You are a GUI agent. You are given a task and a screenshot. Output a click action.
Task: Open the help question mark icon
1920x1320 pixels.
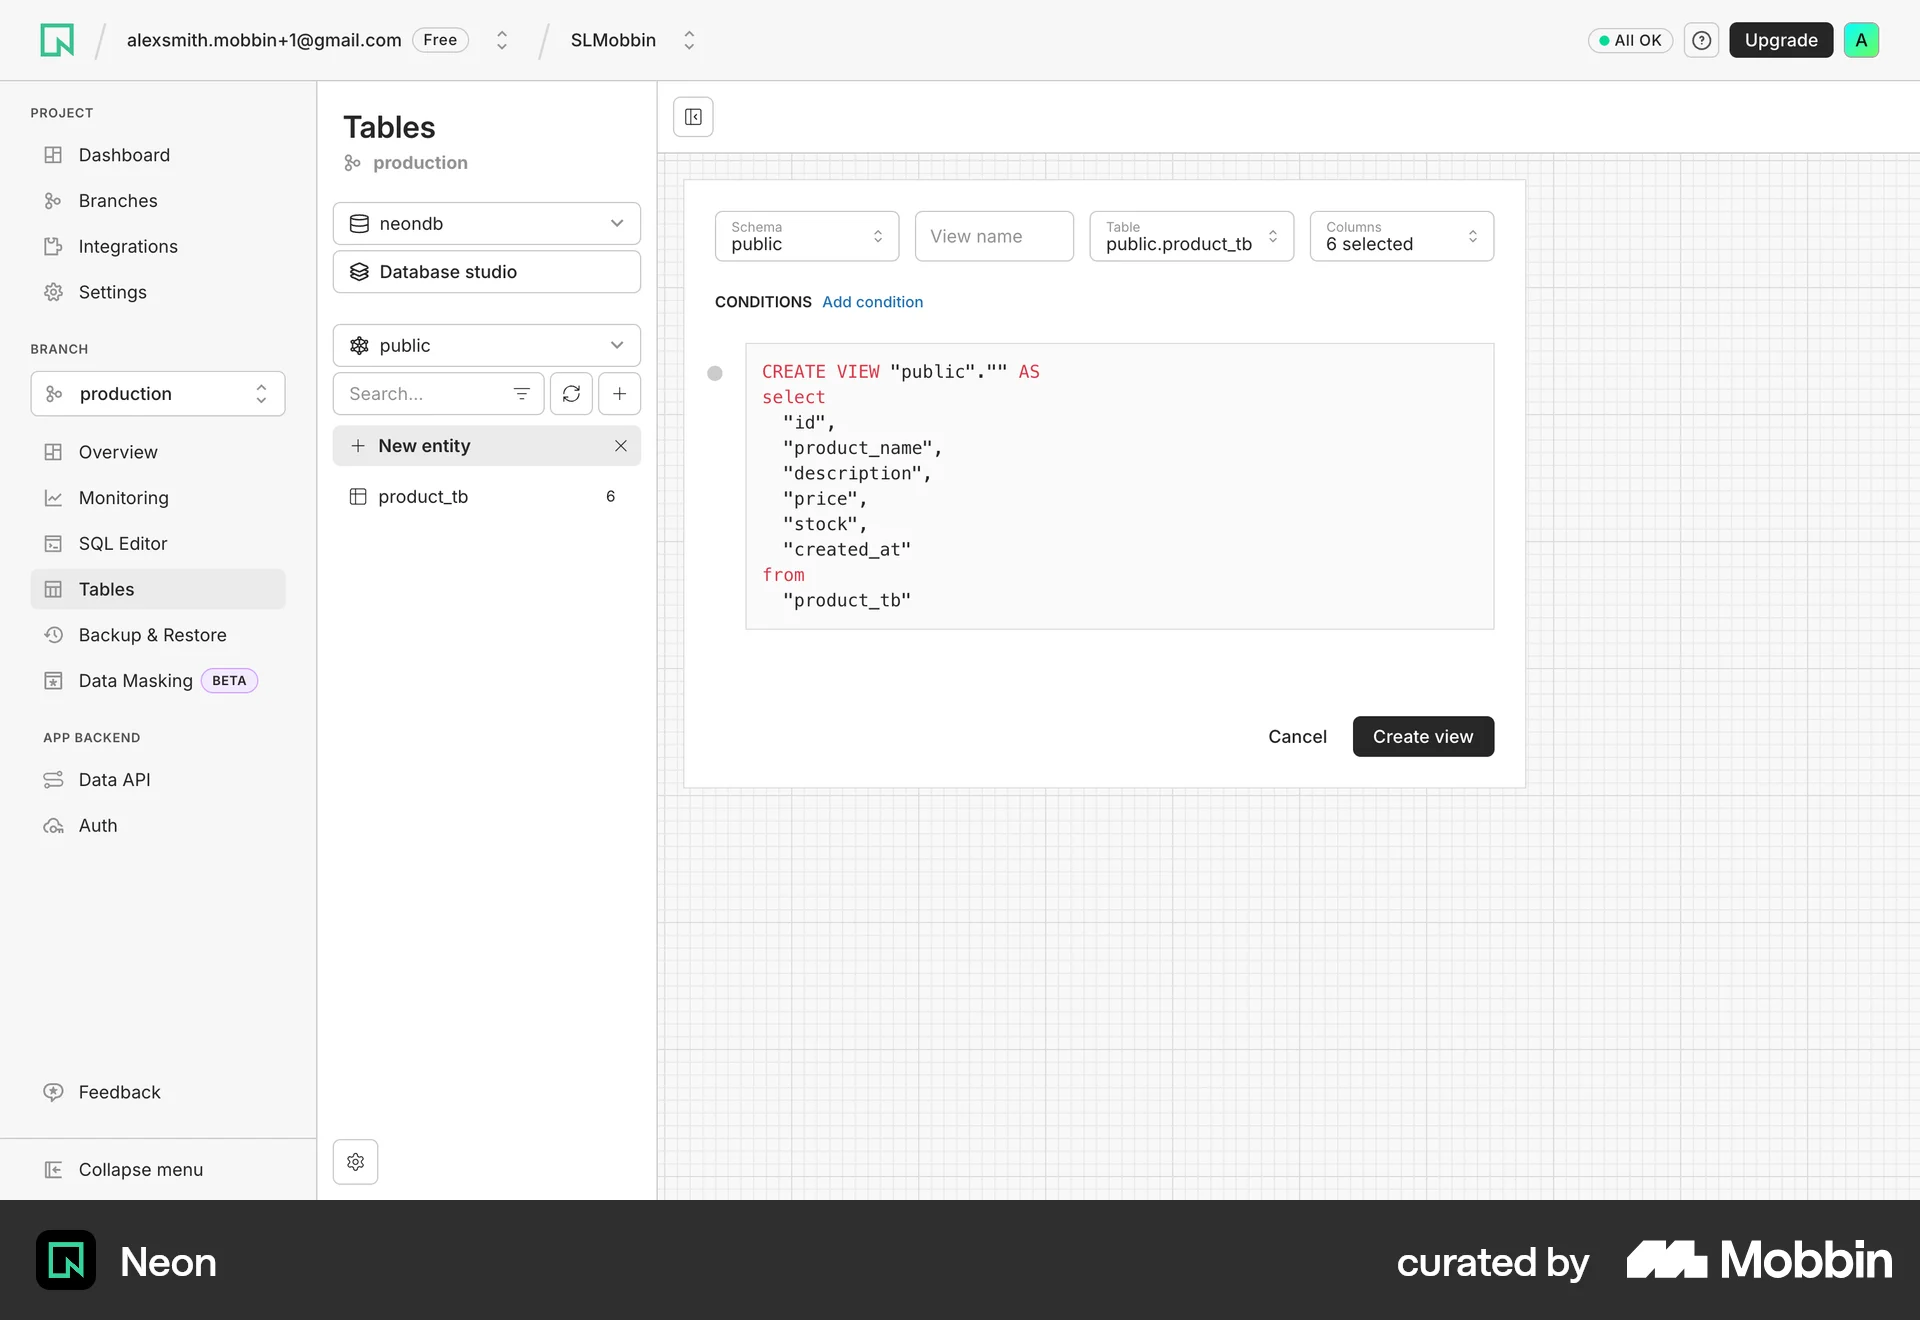[x=1701, y=40]
